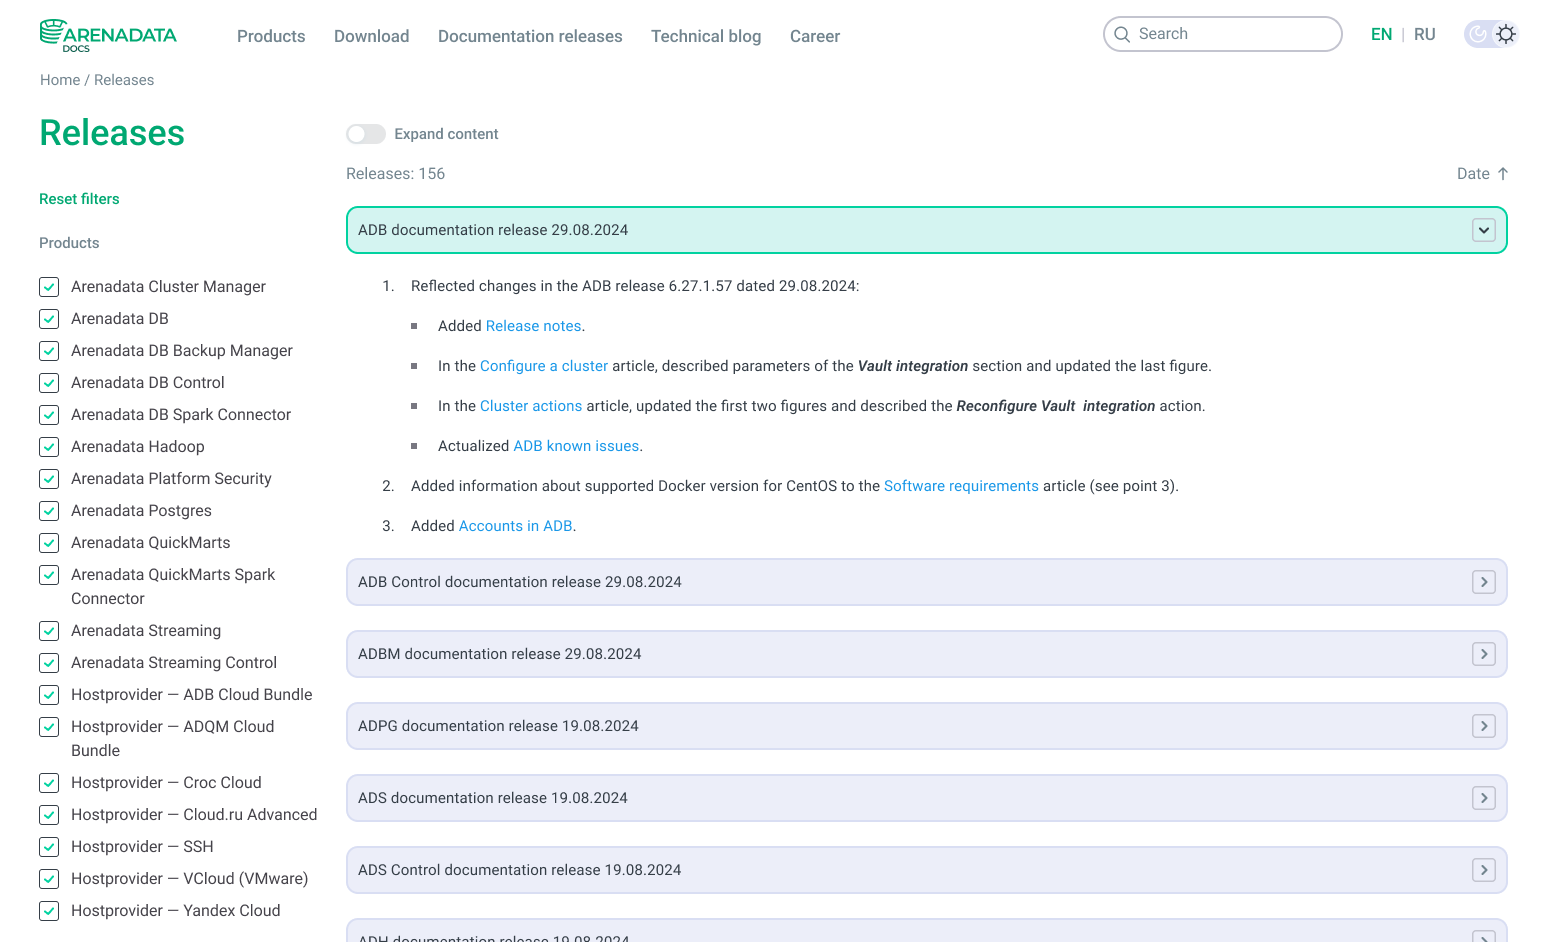Uncheck Arenadata Streaming checkbox
This screenshot has height=942, width=1560.
tap(49, 631)
